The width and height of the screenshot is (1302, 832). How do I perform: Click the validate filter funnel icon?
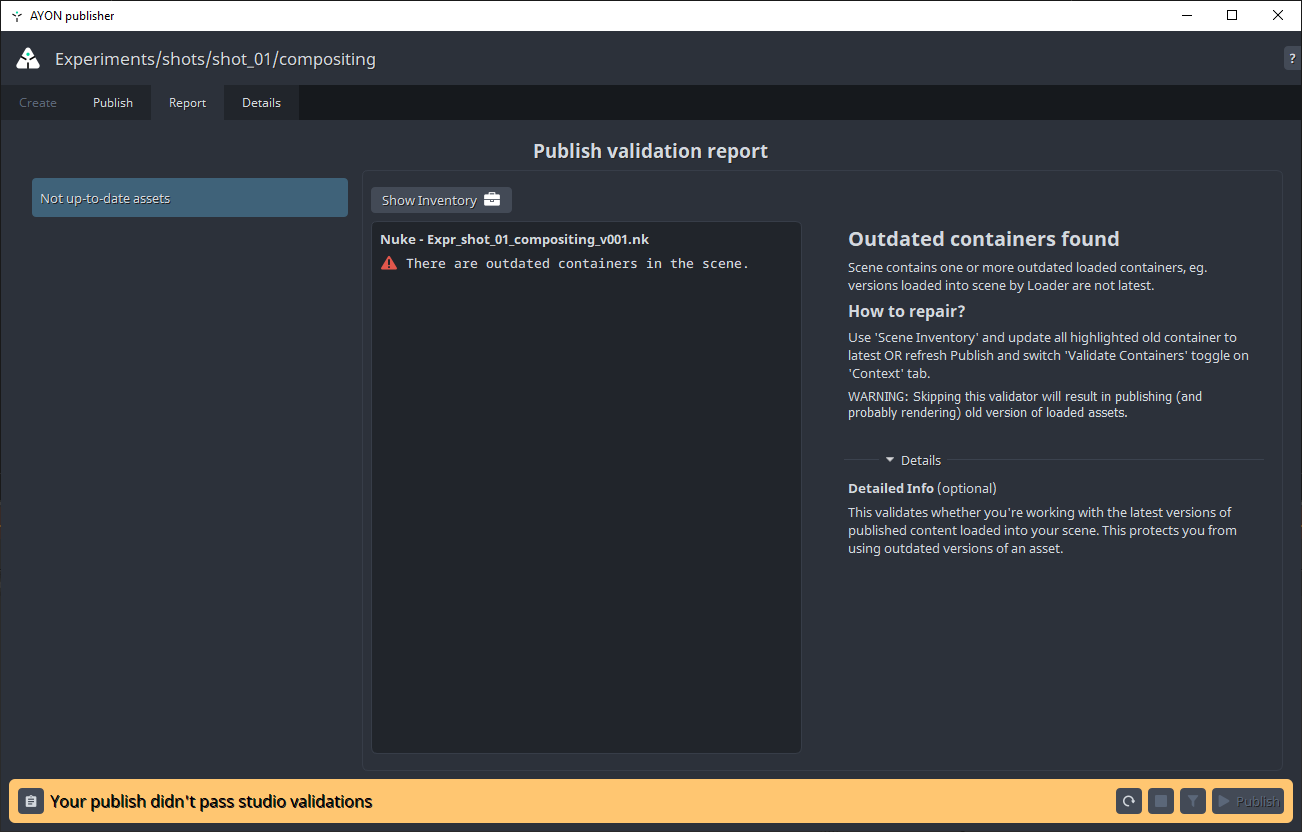[1193, 801]
